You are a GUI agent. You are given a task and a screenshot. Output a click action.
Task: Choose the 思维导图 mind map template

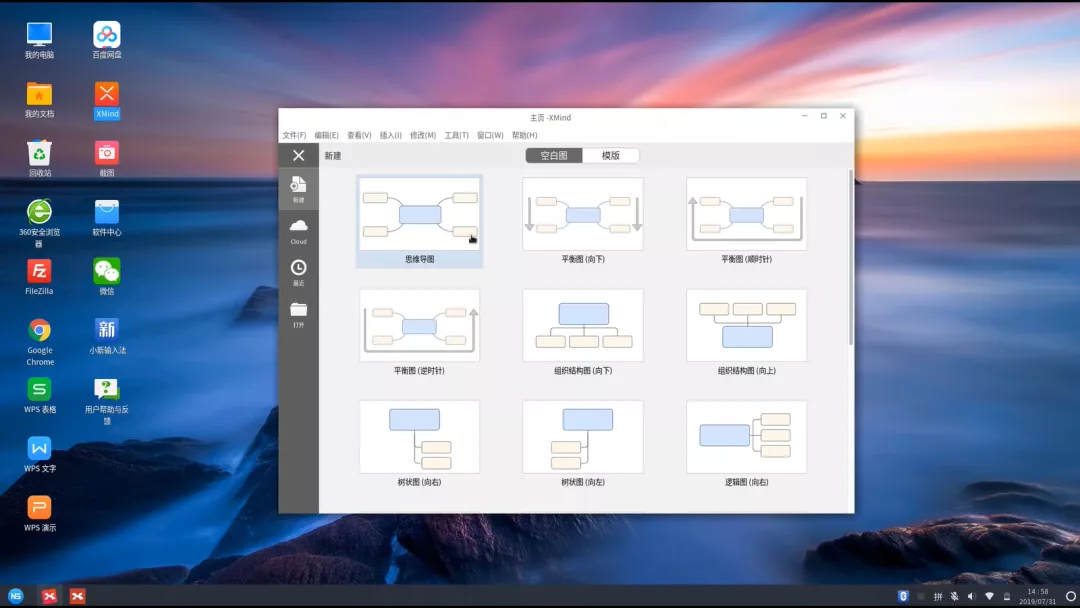click(419, 221)
